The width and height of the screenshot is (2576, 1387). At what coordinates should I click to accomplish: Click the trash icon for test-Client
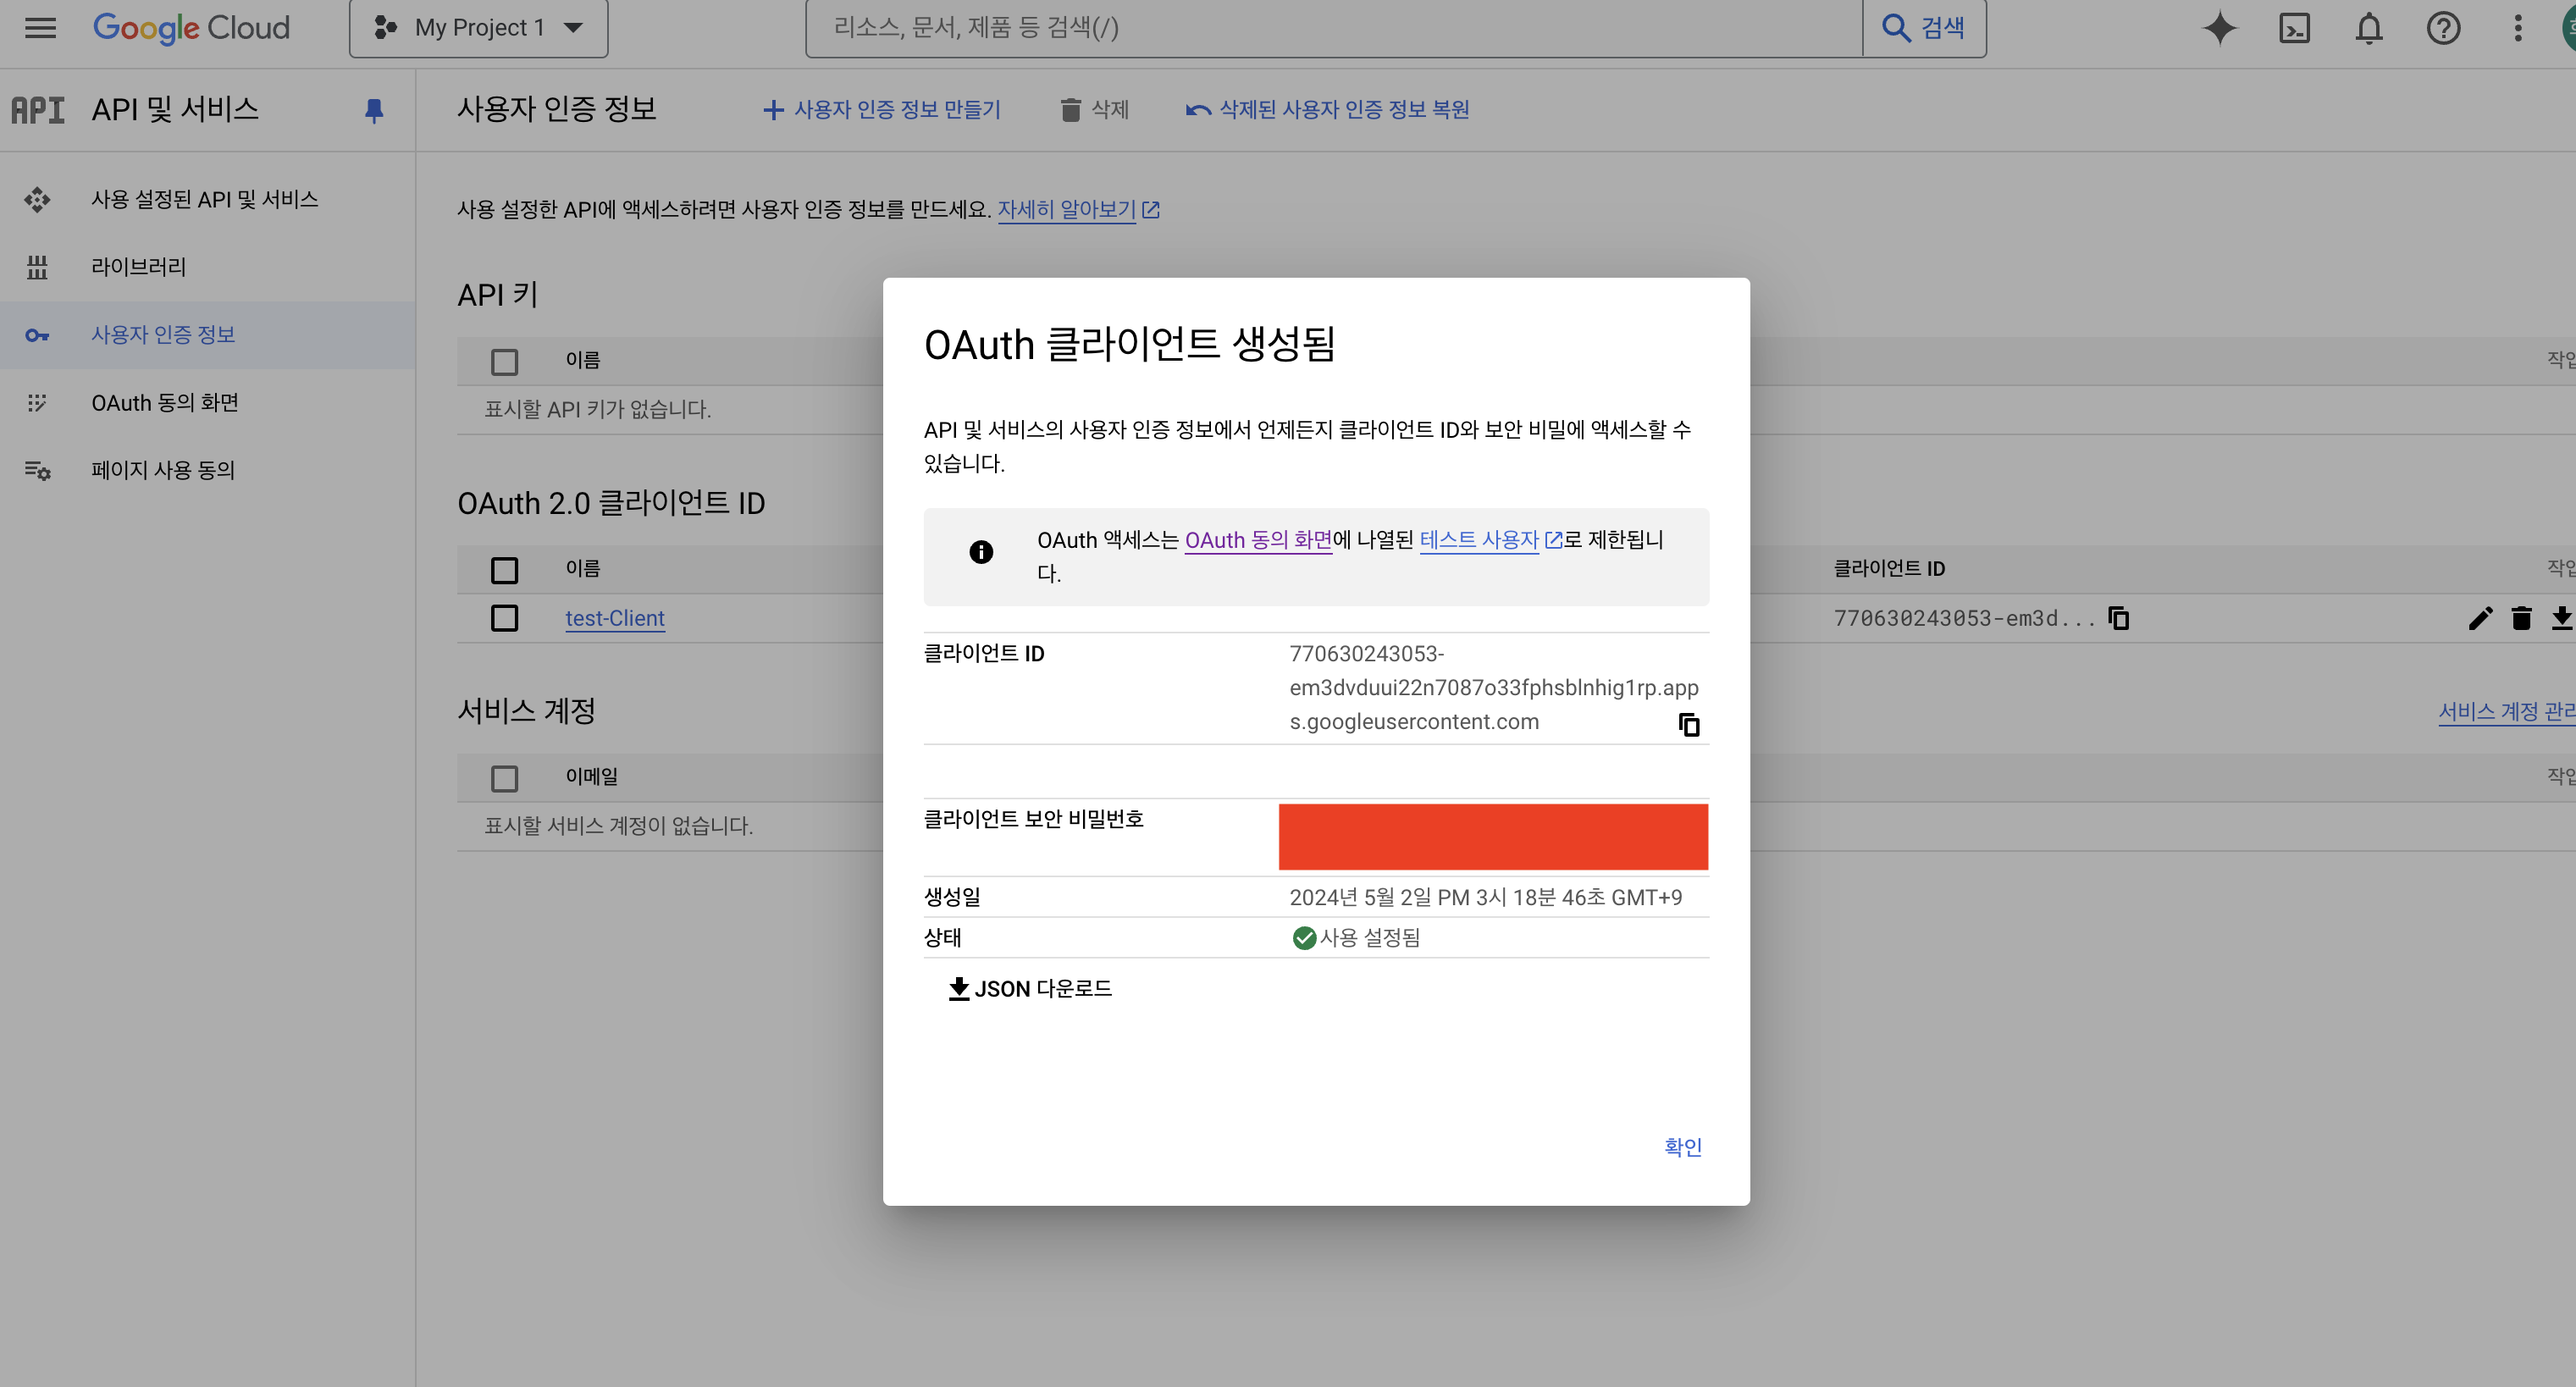2521,619
